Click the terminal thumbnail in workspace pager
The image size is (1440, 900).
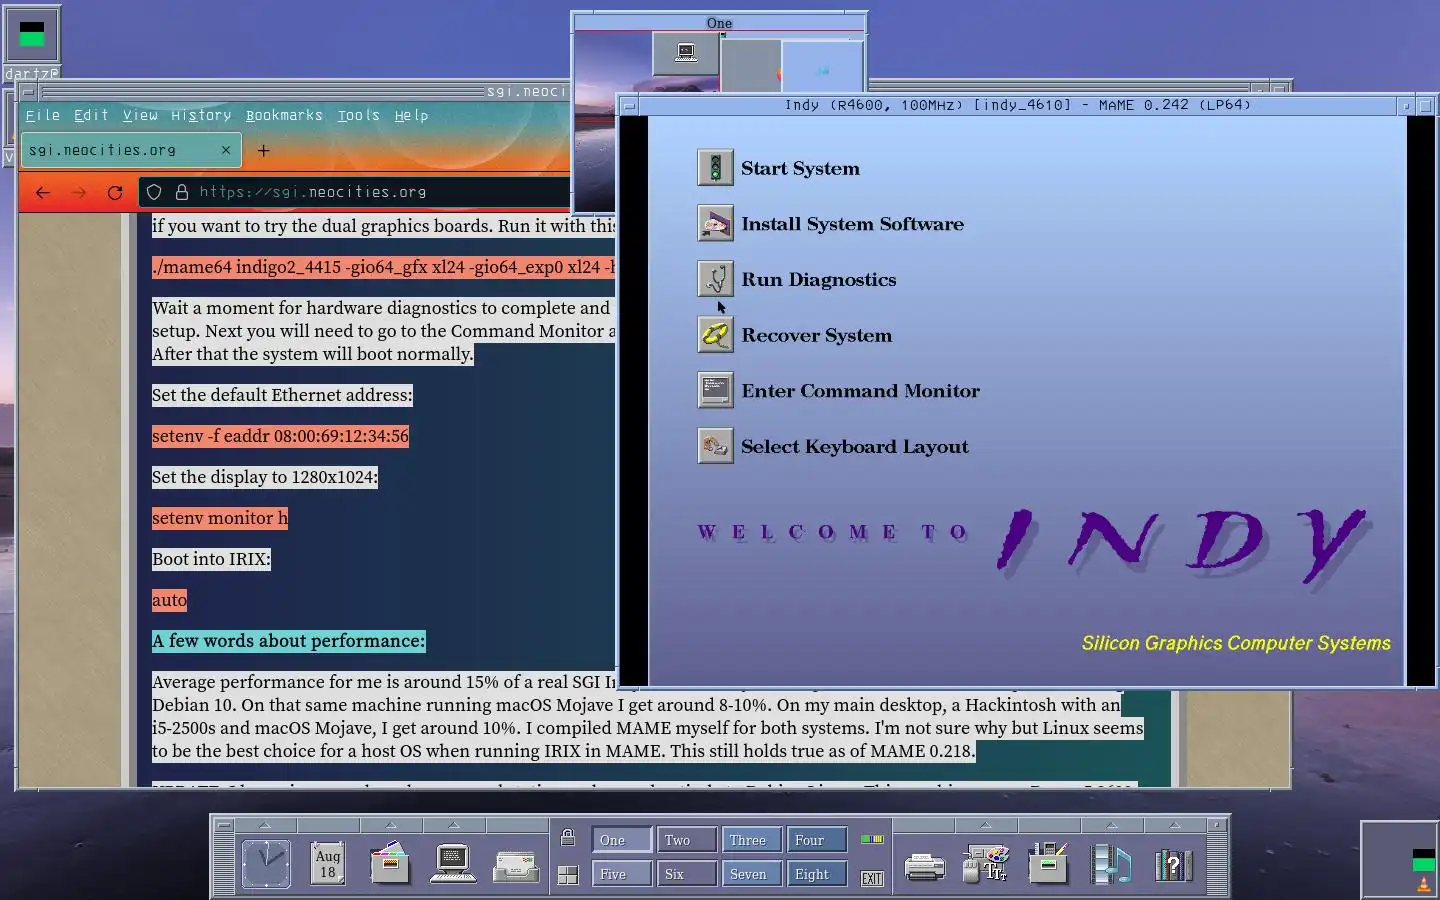pos(686,53)
